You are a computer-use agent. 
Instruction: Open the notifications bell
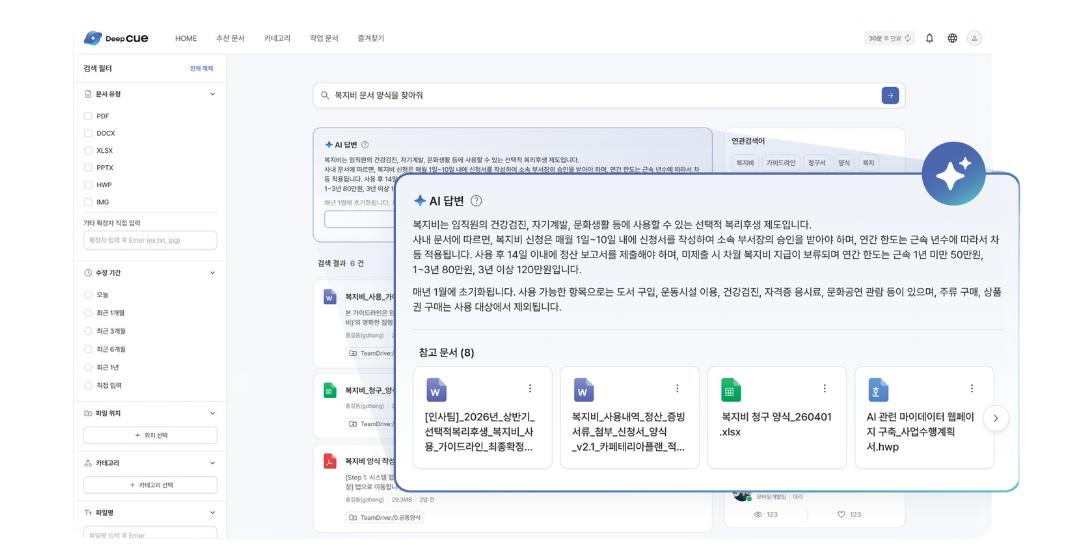click(929, 38)
